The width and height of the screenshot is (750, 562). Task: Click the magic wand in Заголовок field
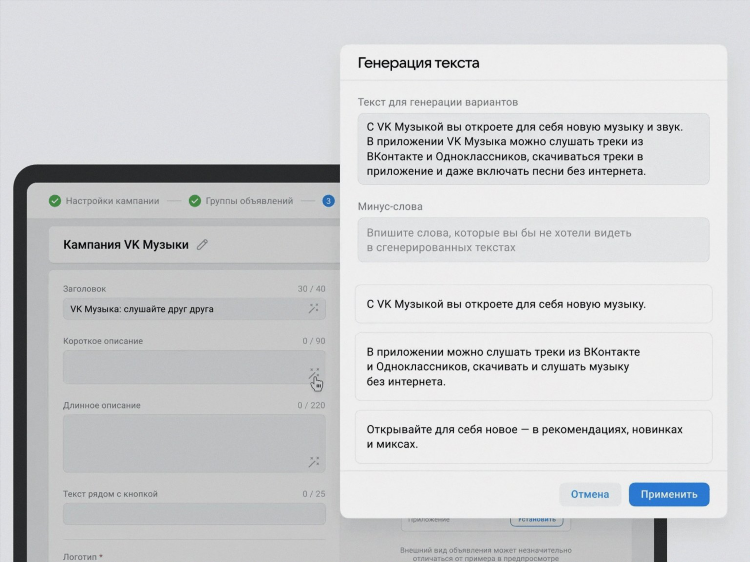click(x=313, y=309)
